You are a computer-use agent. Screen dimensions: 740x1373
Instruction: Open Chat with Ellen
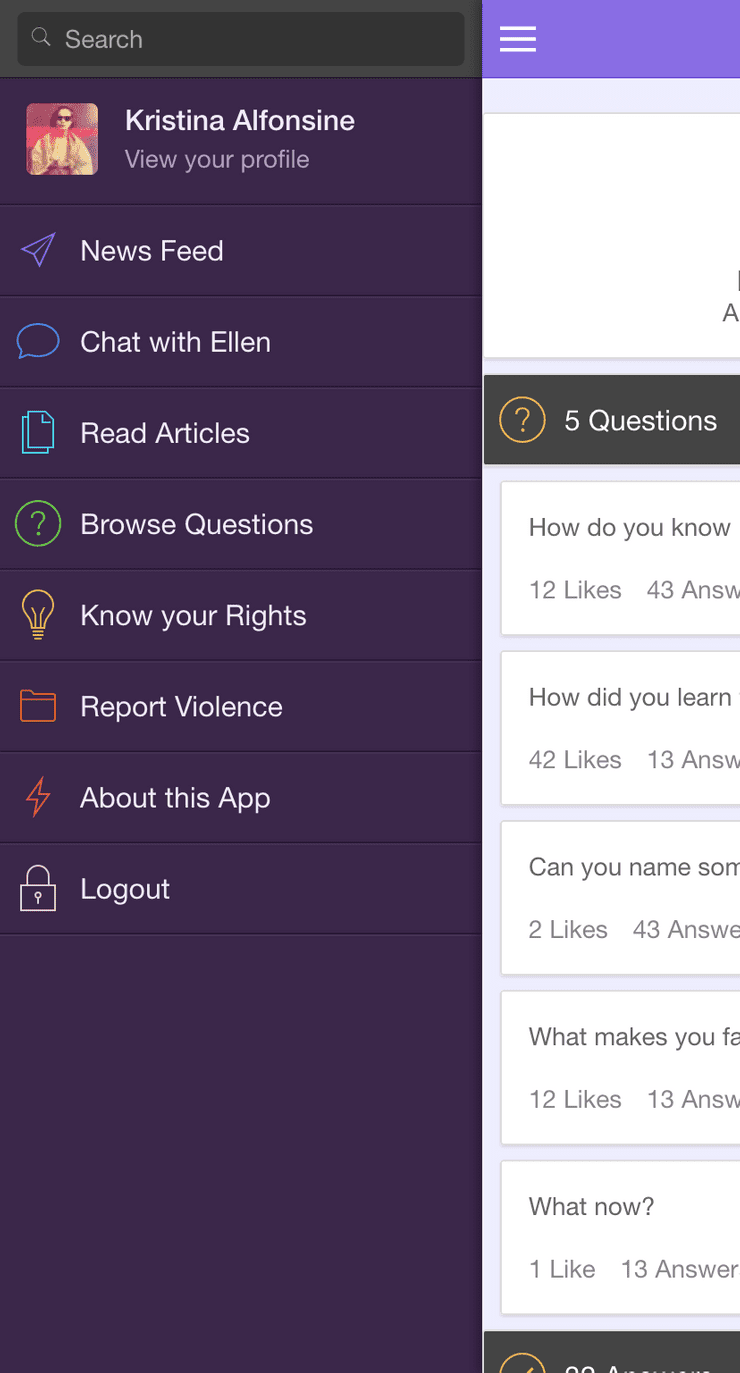[x=241, y=342]
